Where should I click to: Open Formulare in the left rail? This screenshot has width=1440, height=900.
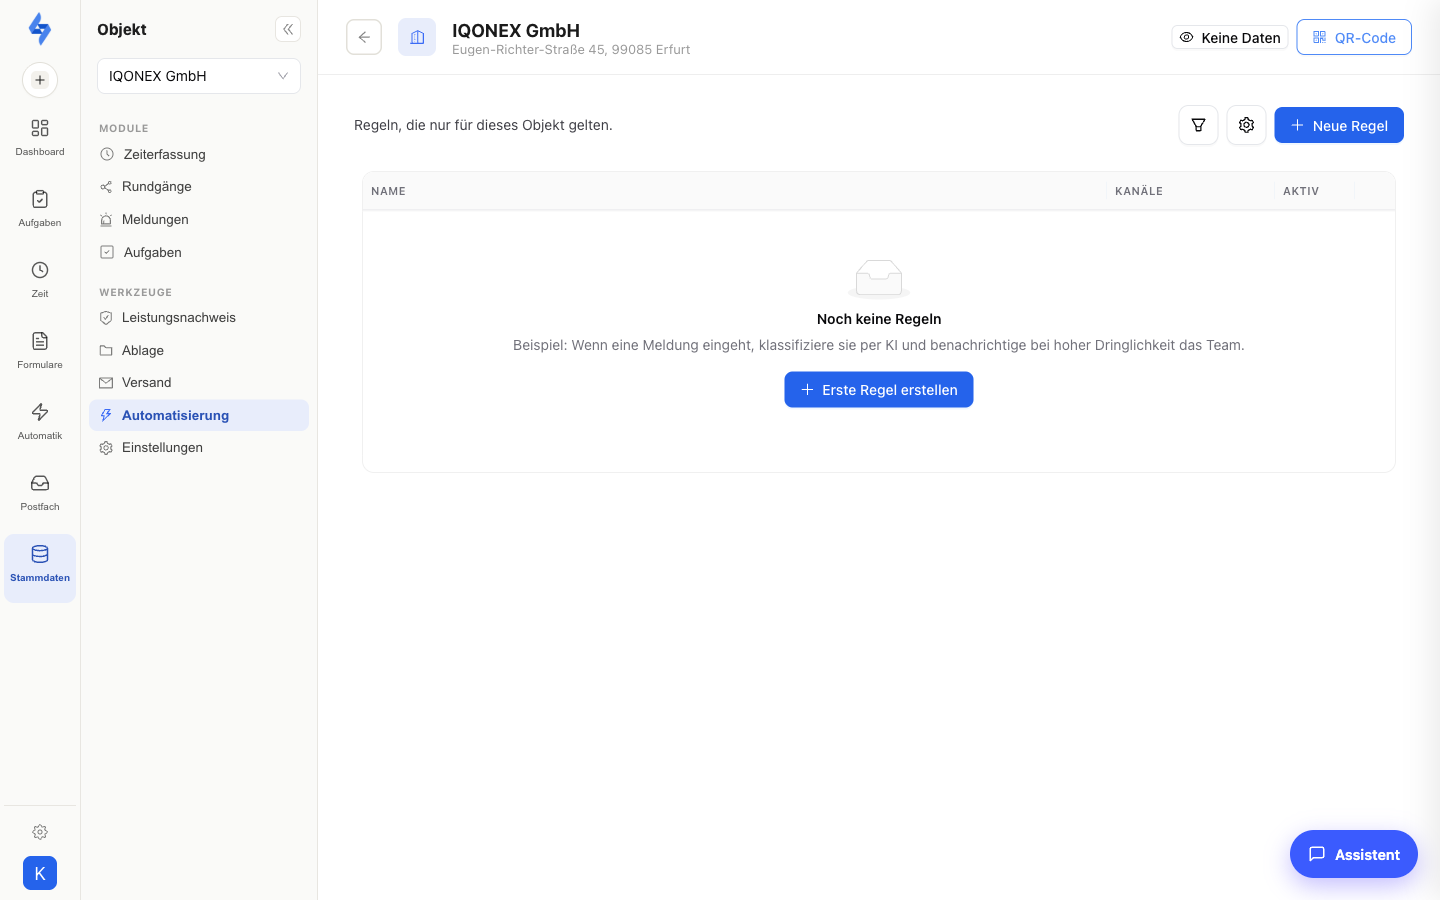tap(40, 351)
